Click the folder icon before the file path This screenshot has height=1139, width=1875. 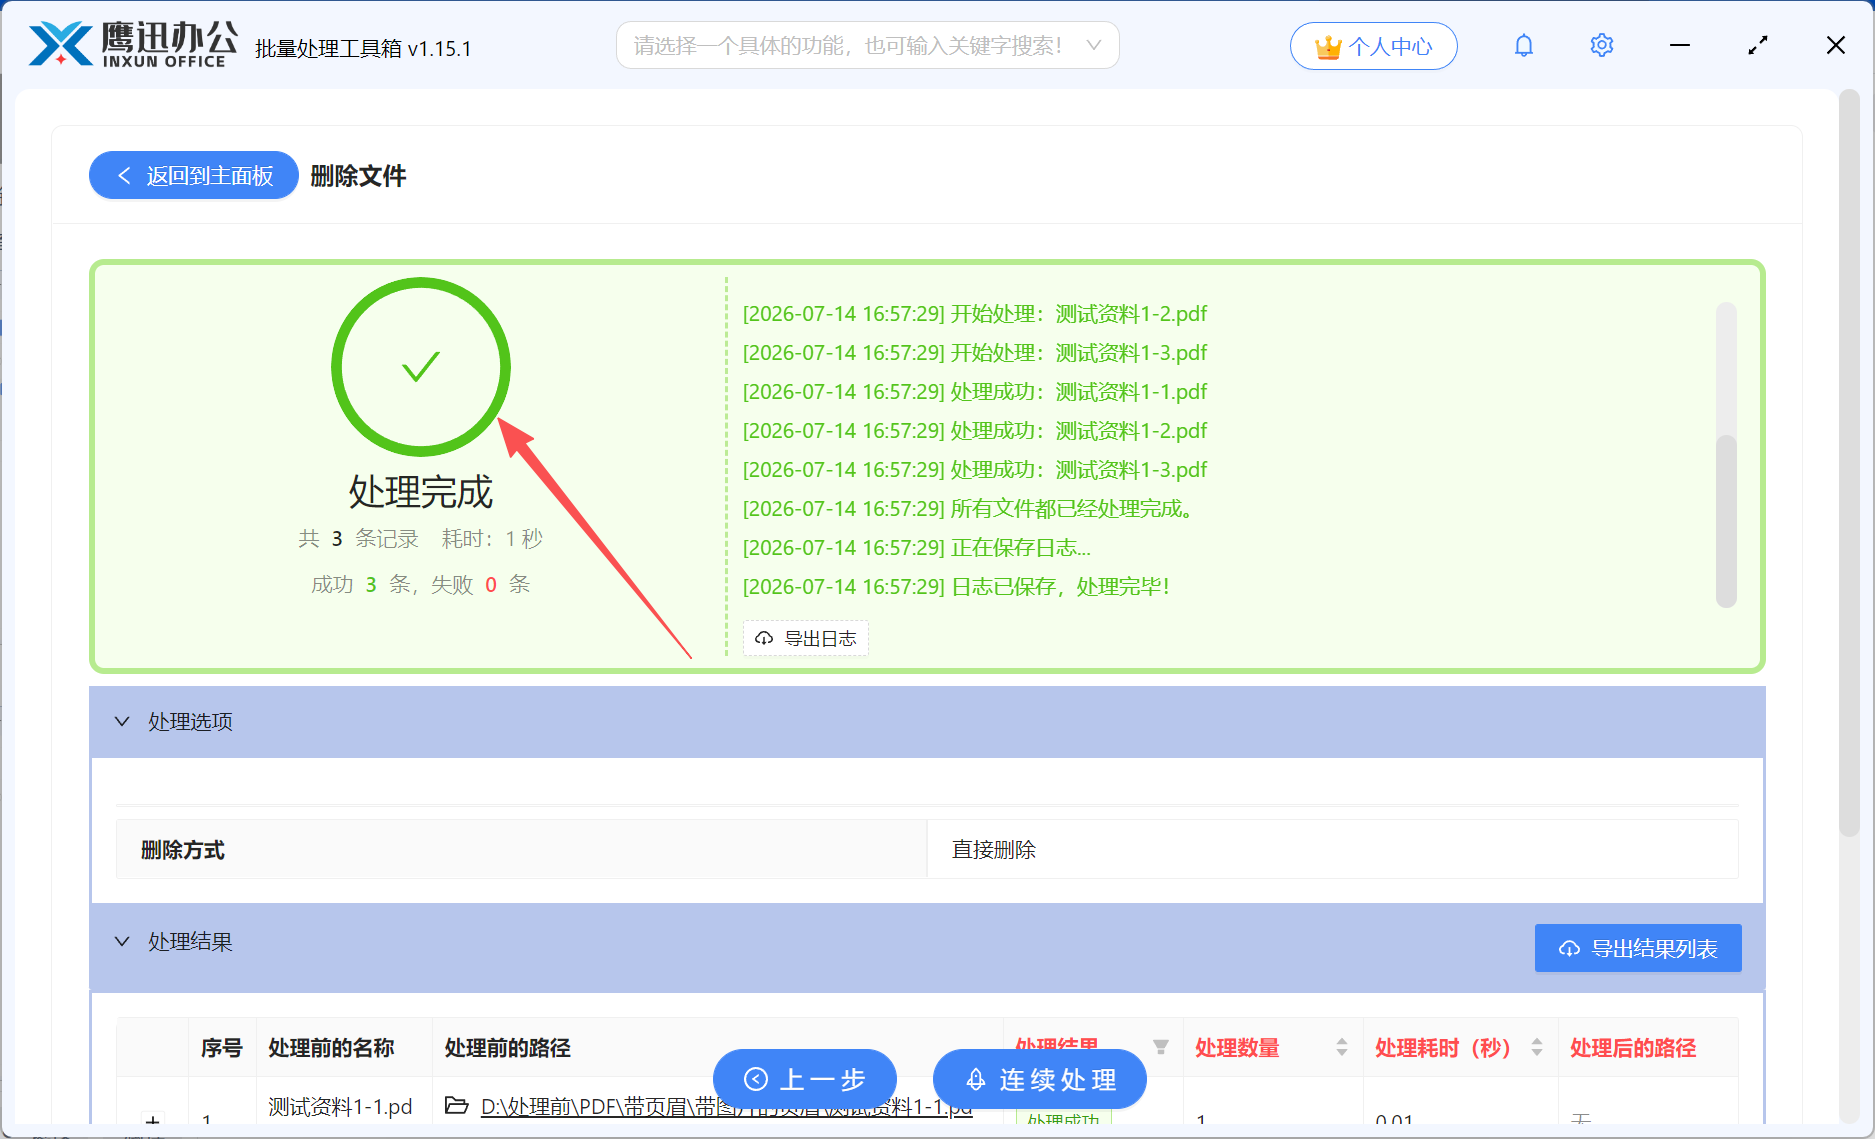point(456,1105)
